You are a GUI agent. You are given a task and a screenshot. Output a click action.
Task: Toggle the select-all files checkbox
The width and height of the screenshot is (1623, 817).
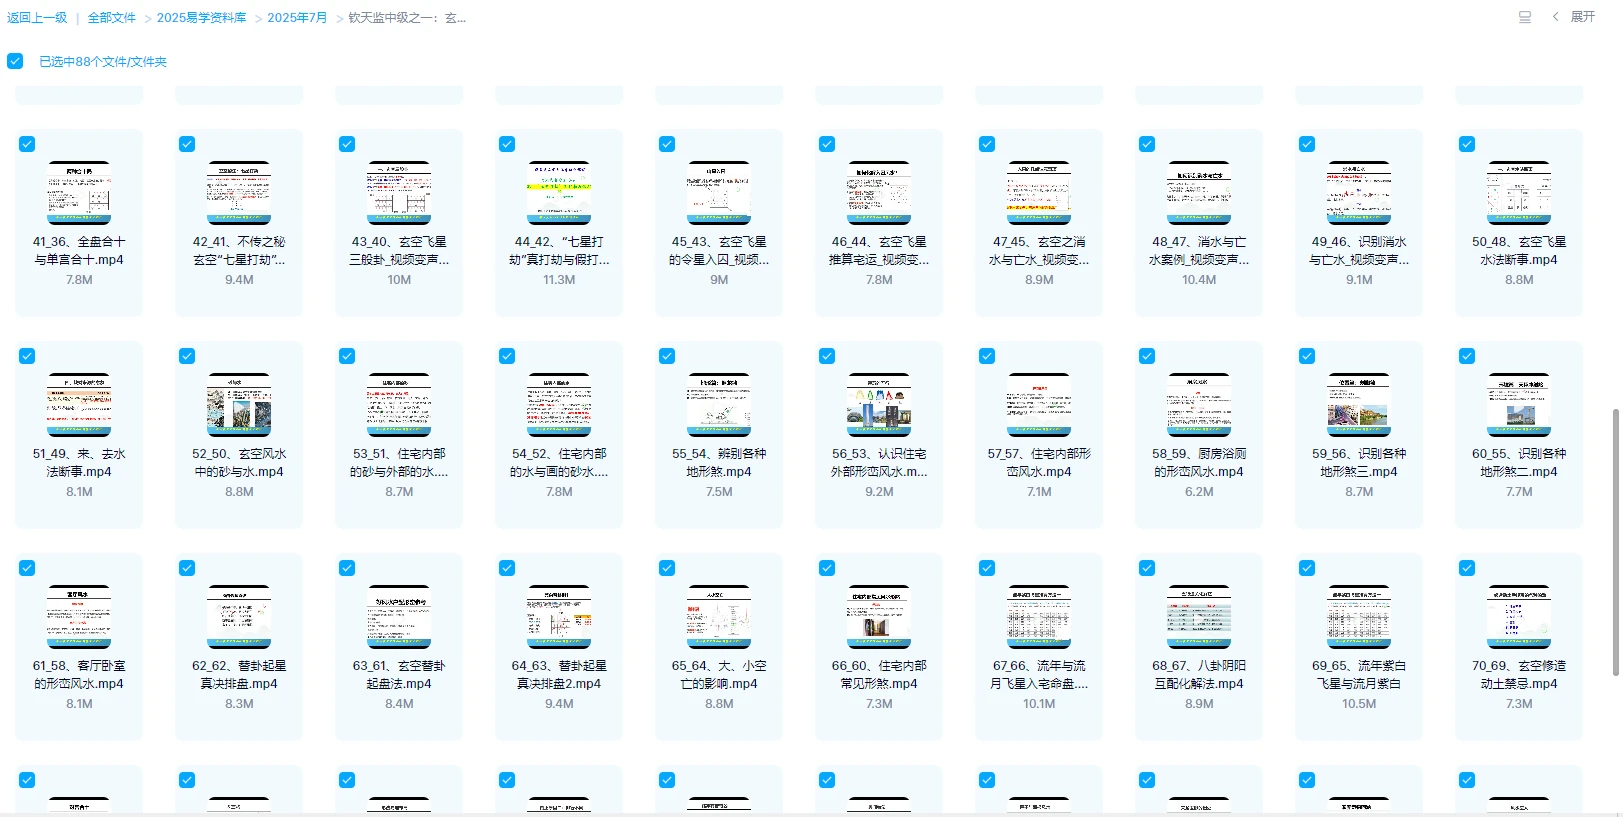[x=15, y=61]
